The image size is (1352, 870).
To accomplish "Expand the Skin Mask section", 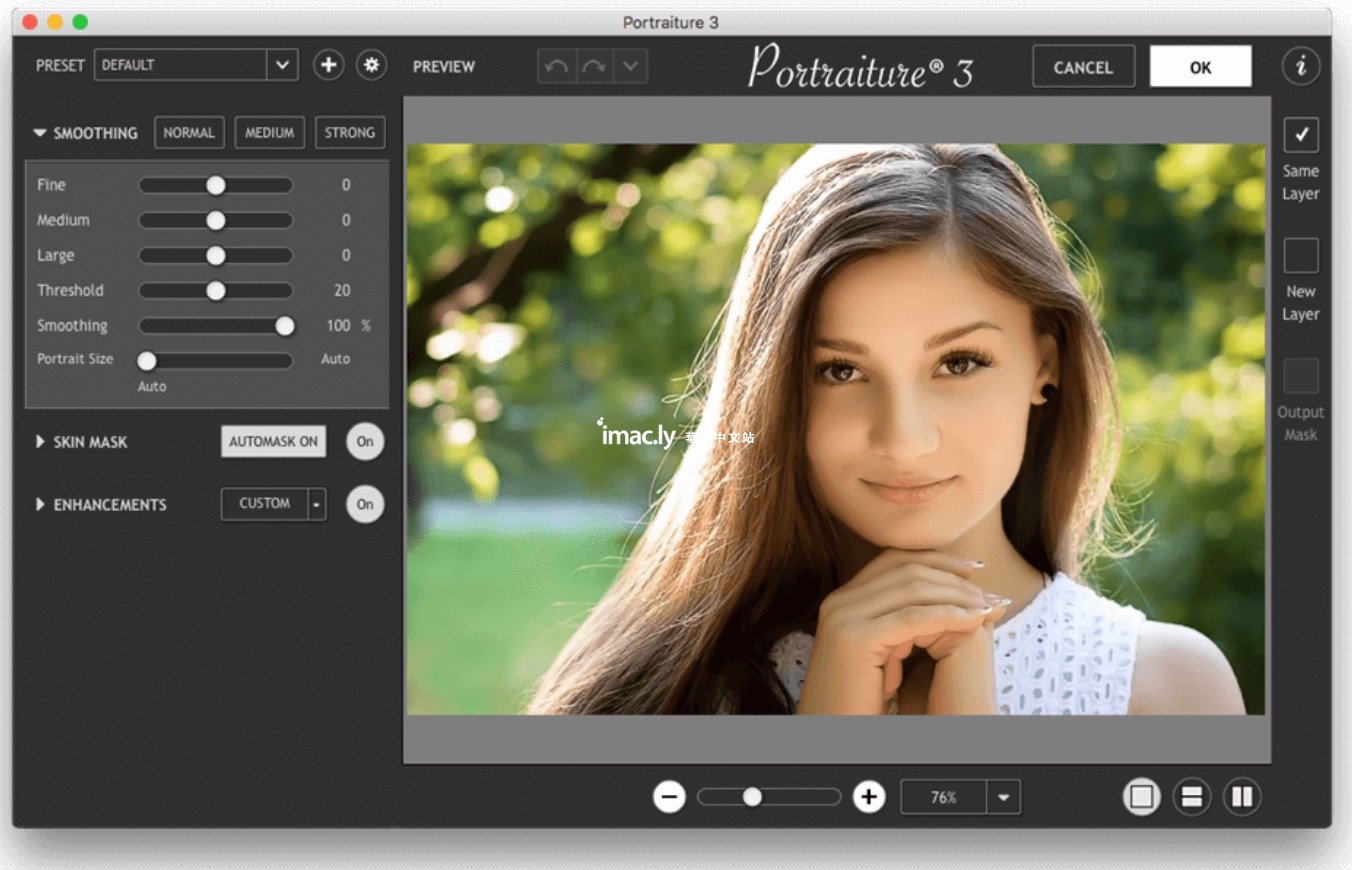I will pos(41,441).
